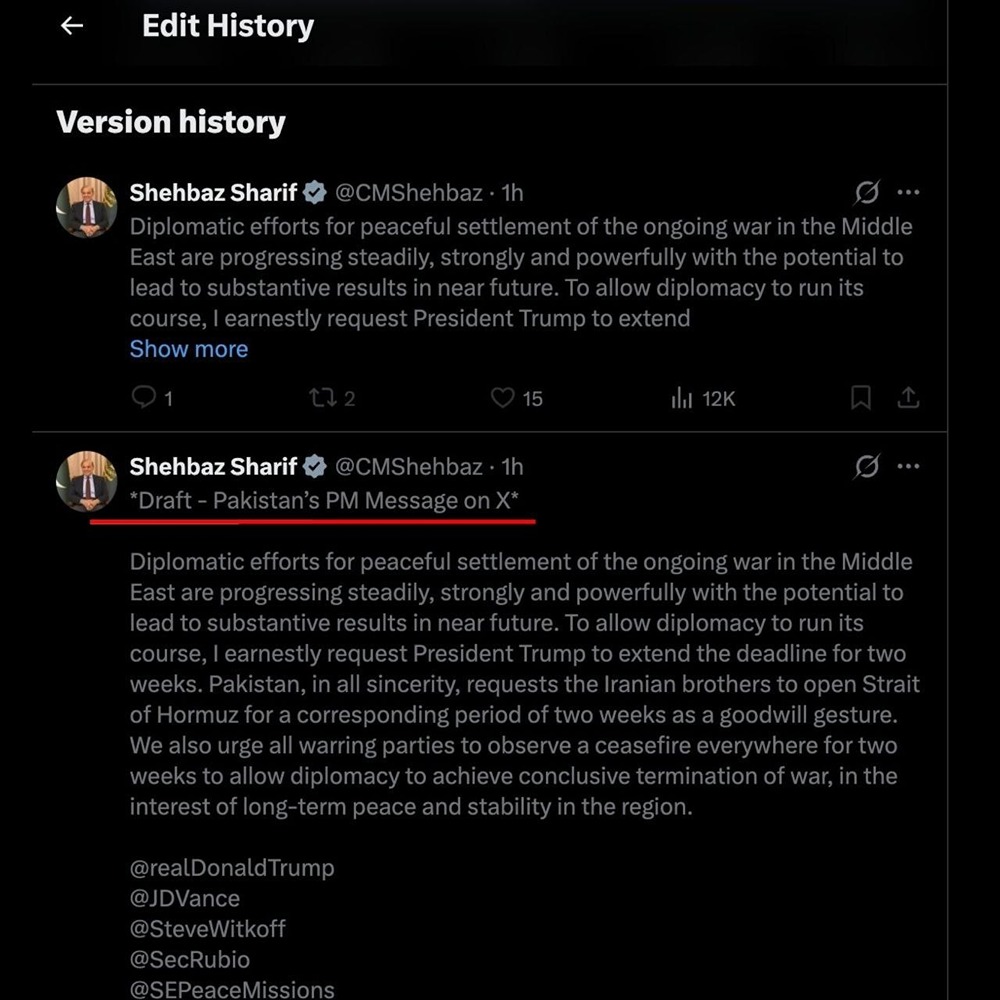Screen dimensions: 1000x1000
Task: Open Shehbaz Sharif avatar on draft post
Action: click(86, 481)
